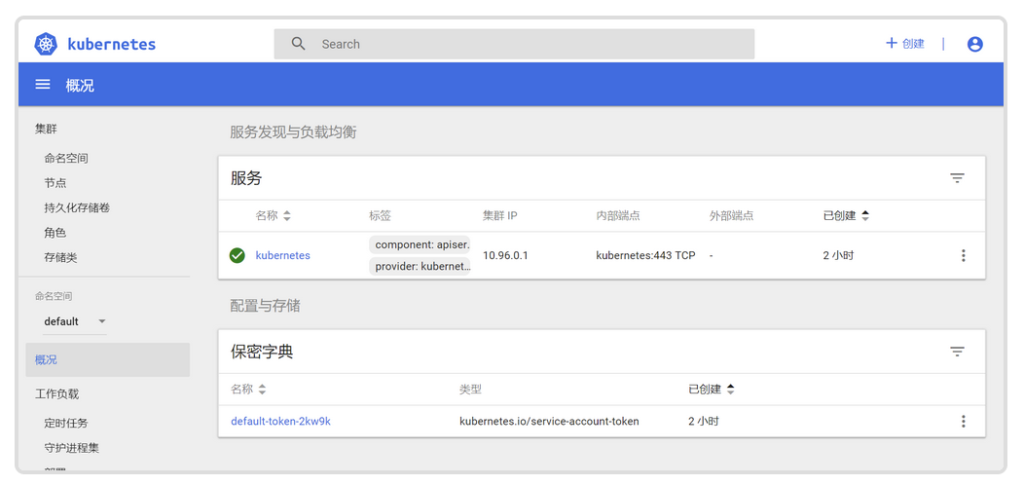Open 定时任务 in the sidebar
Viewport: 1024px width, 485px height.
[x=66, y=423]
